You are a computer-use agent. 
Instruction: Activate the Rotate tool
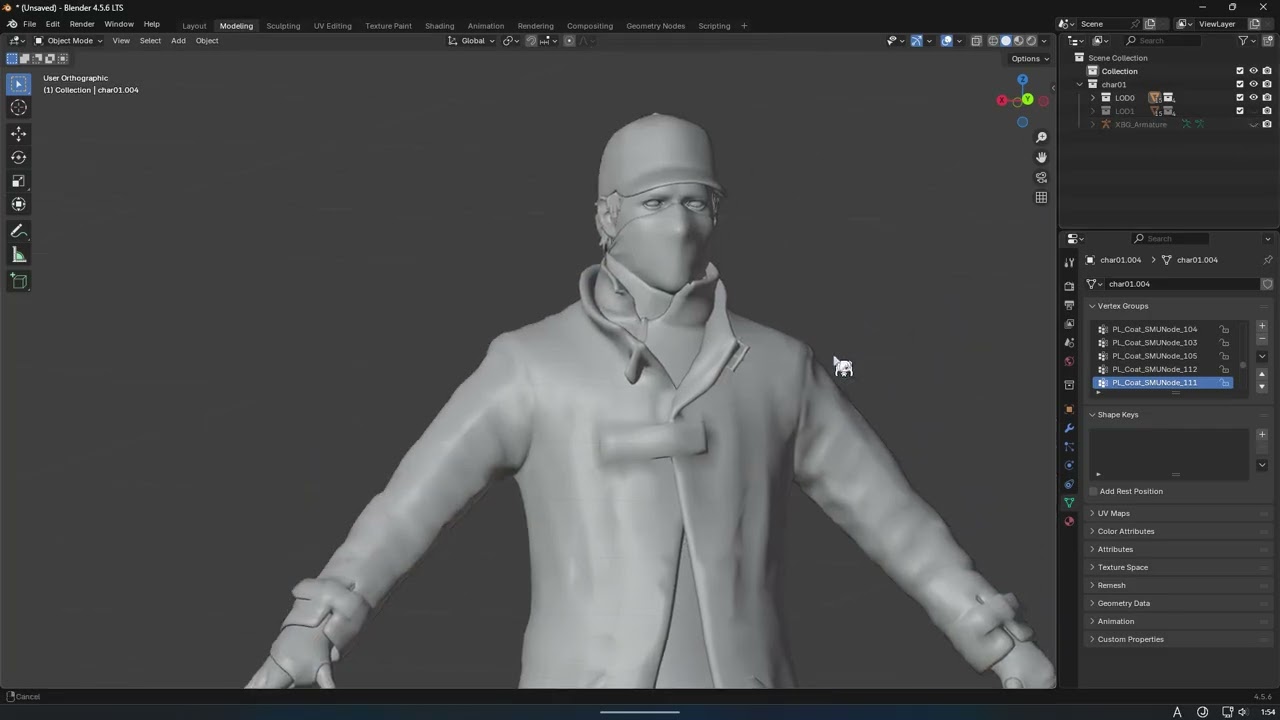click(19, 157)
